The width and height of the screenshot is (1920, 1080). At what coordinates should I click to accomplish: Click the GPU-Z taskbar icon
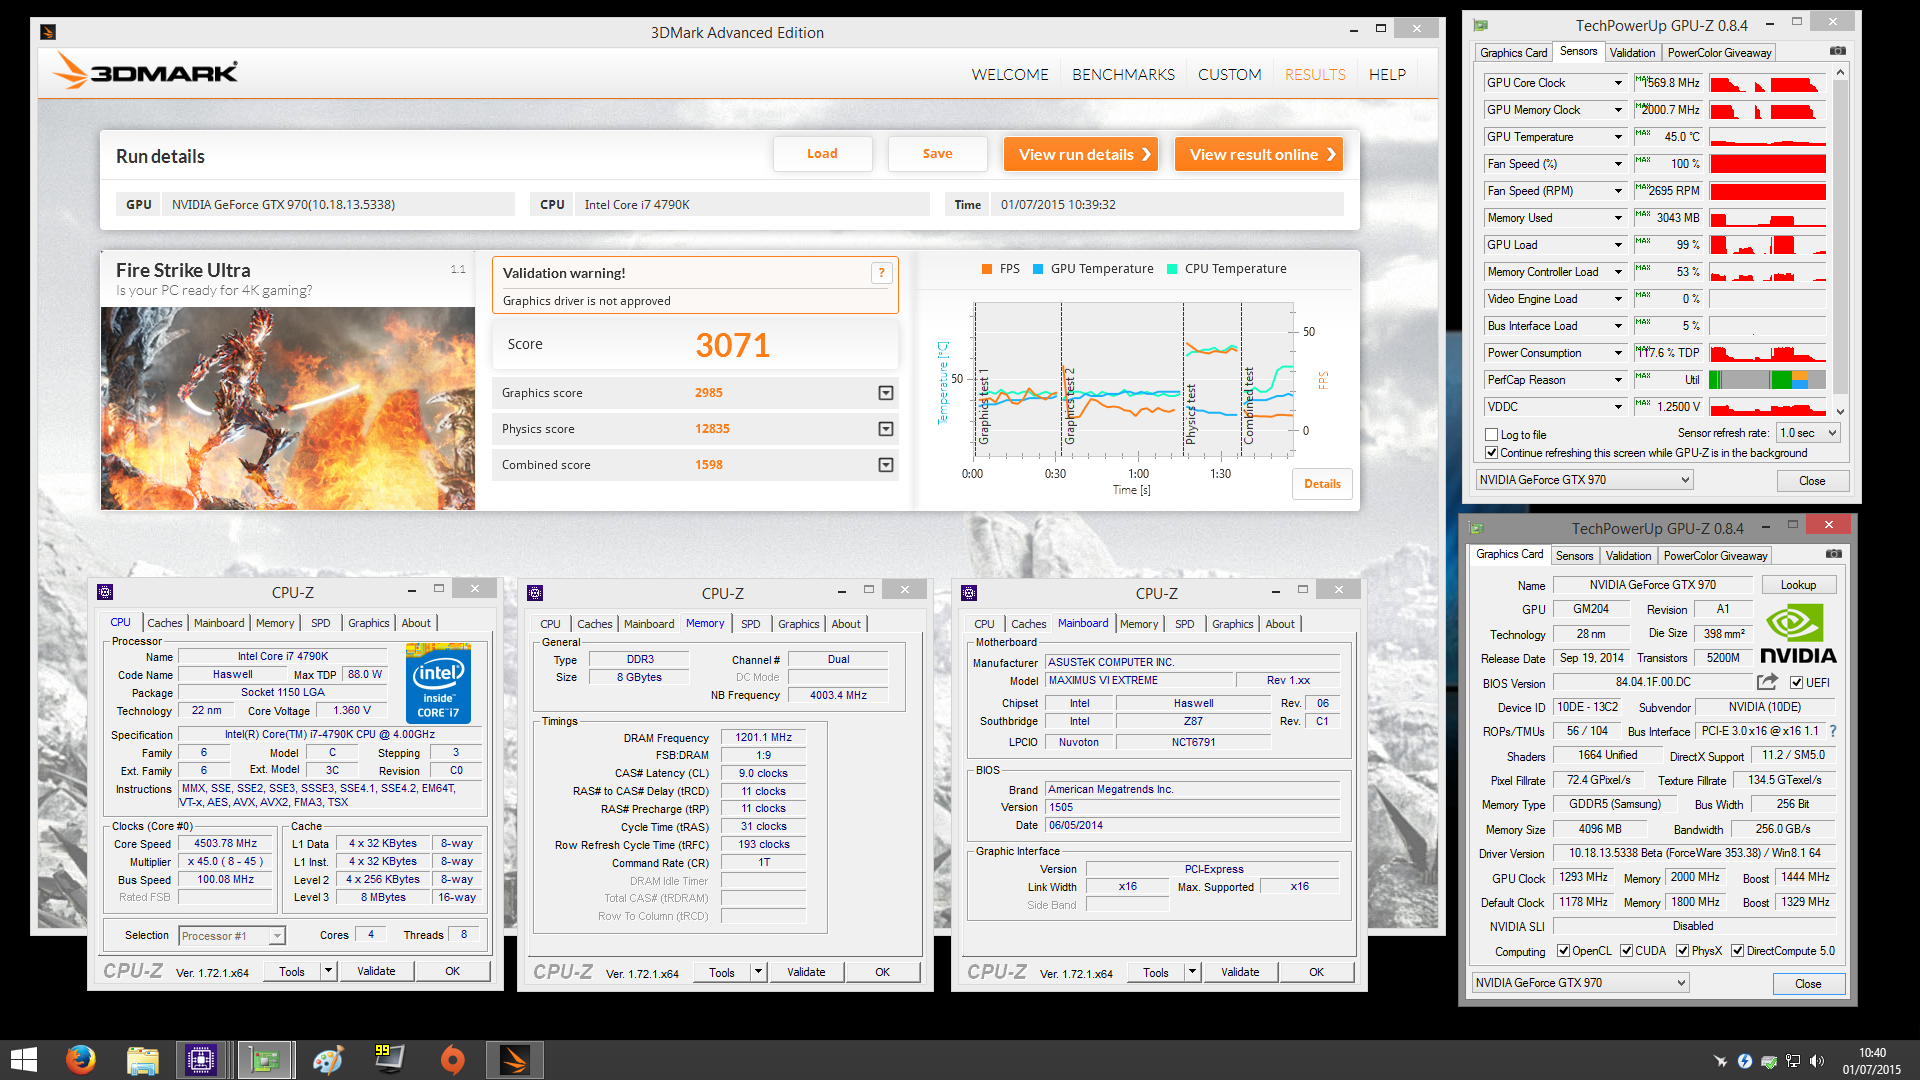(x=265, y=1059)
